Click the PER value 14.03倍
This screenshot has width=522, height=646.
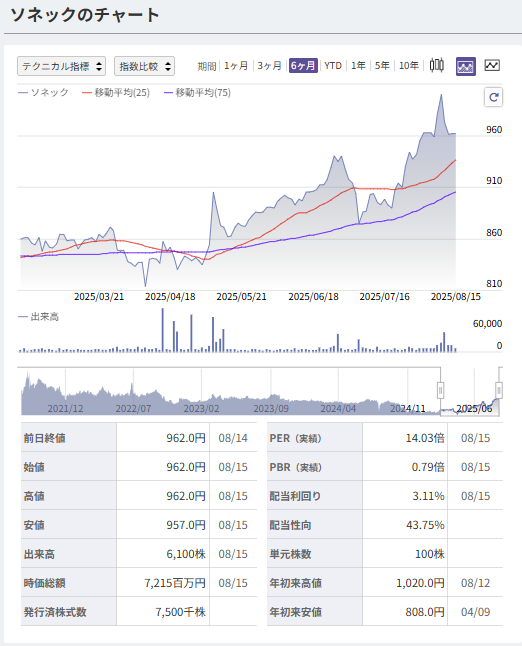pyautogui.click(x=425, y=438)
